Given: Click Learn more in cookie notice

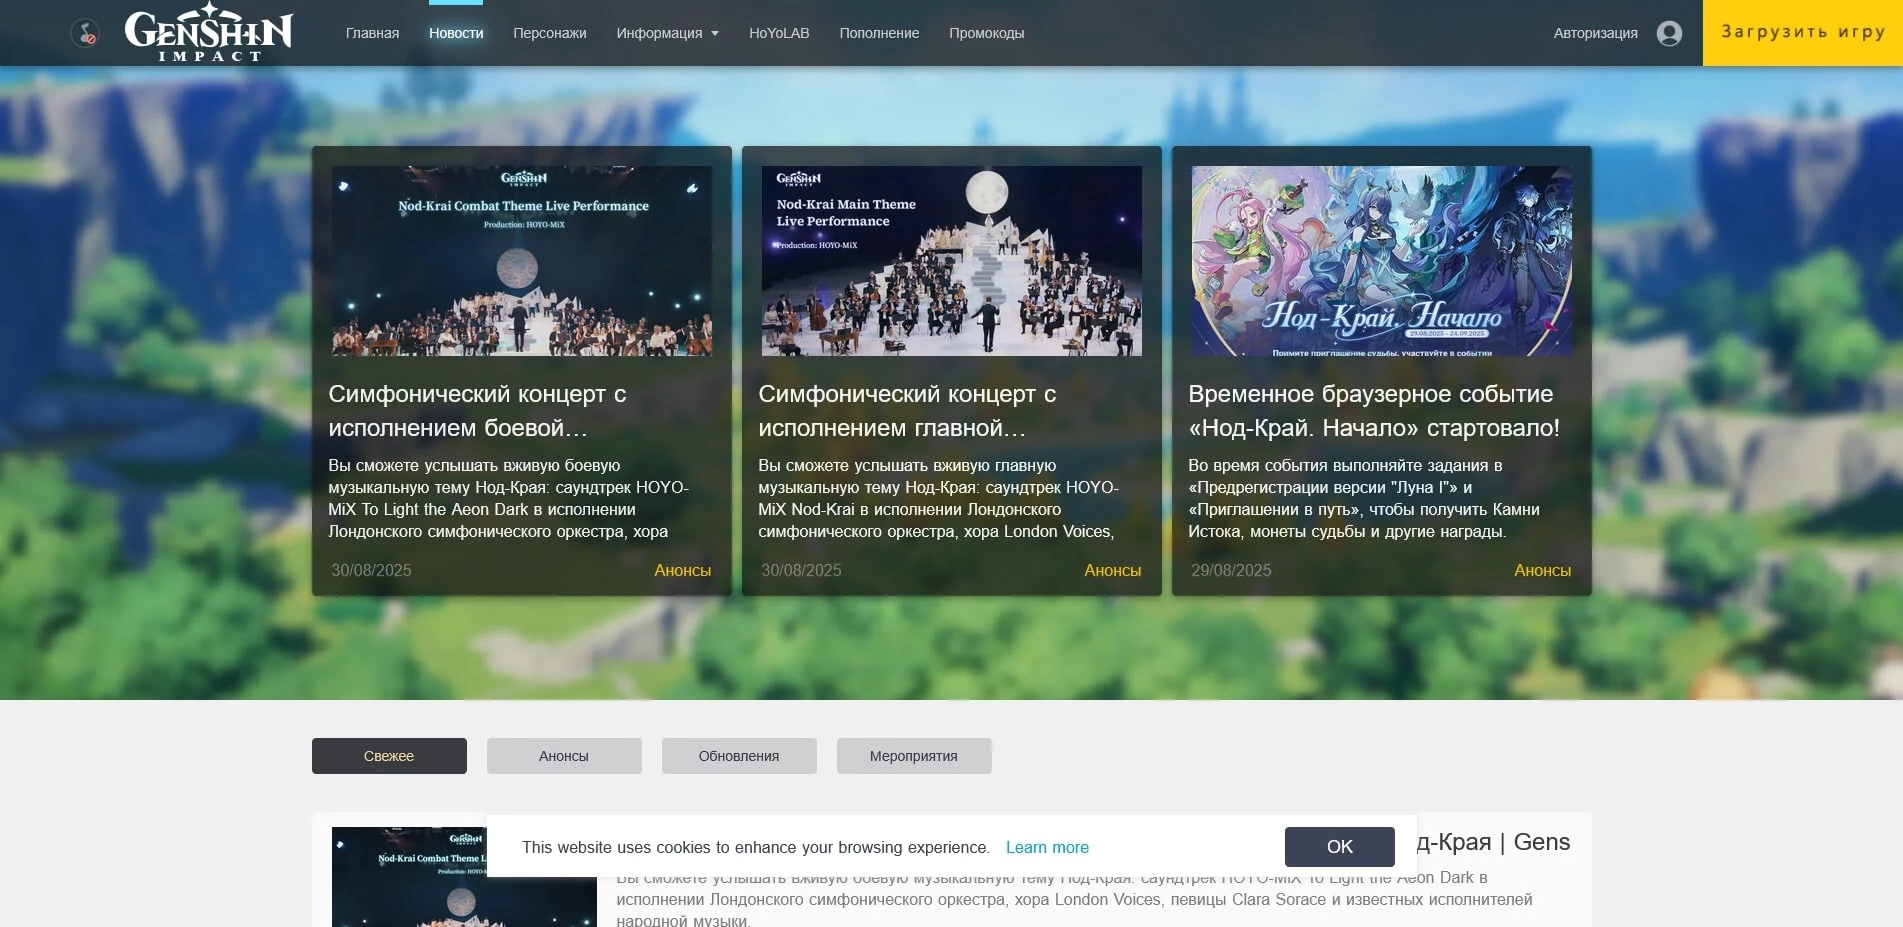Looking at the screenshot, I should point(1047,847).
